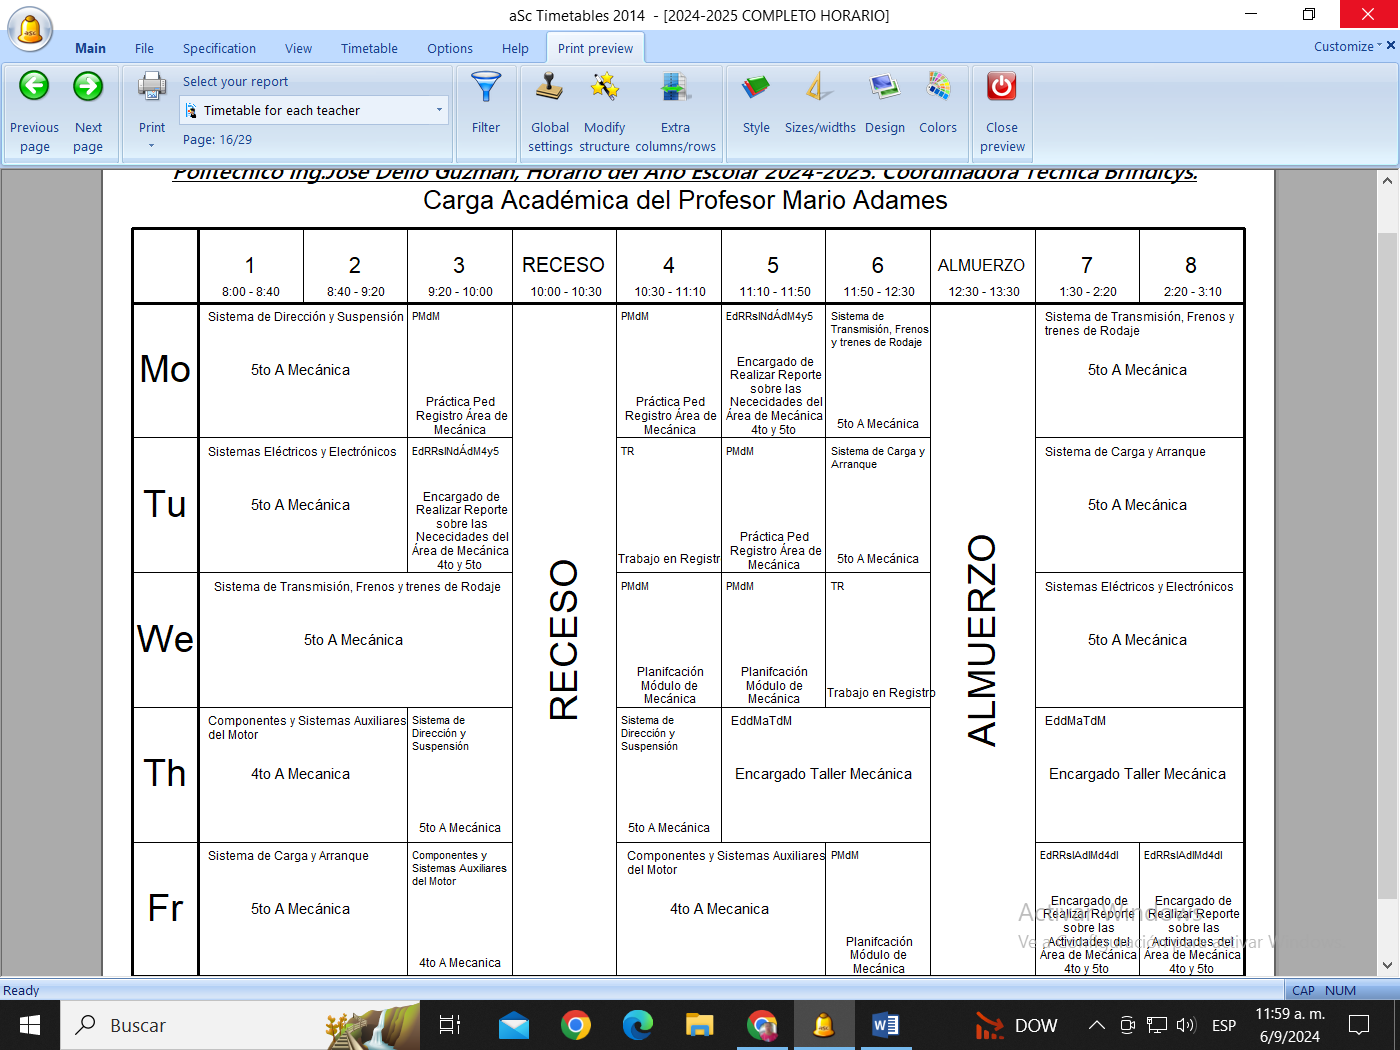Click the vertical scrollbar thumb
1400x1050 pixels.
click(1387, 565)
